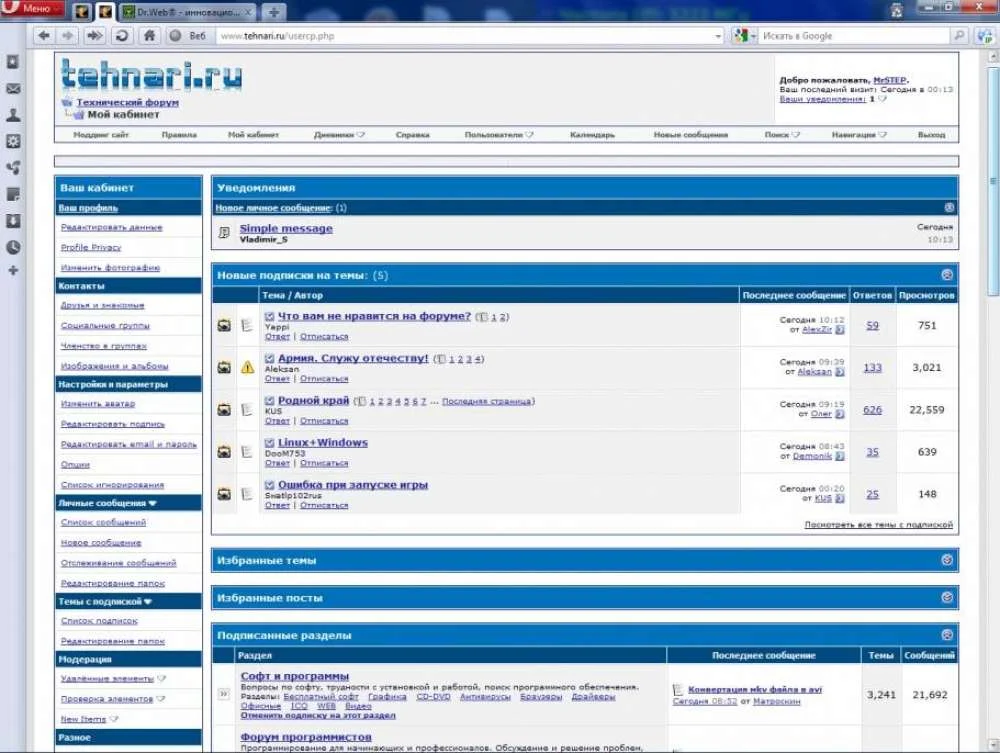Image resolution: width=1000 pixels, height=753 pixels.
Task: Open the Unite share panel in sidebar
Action: click(13, 168)
